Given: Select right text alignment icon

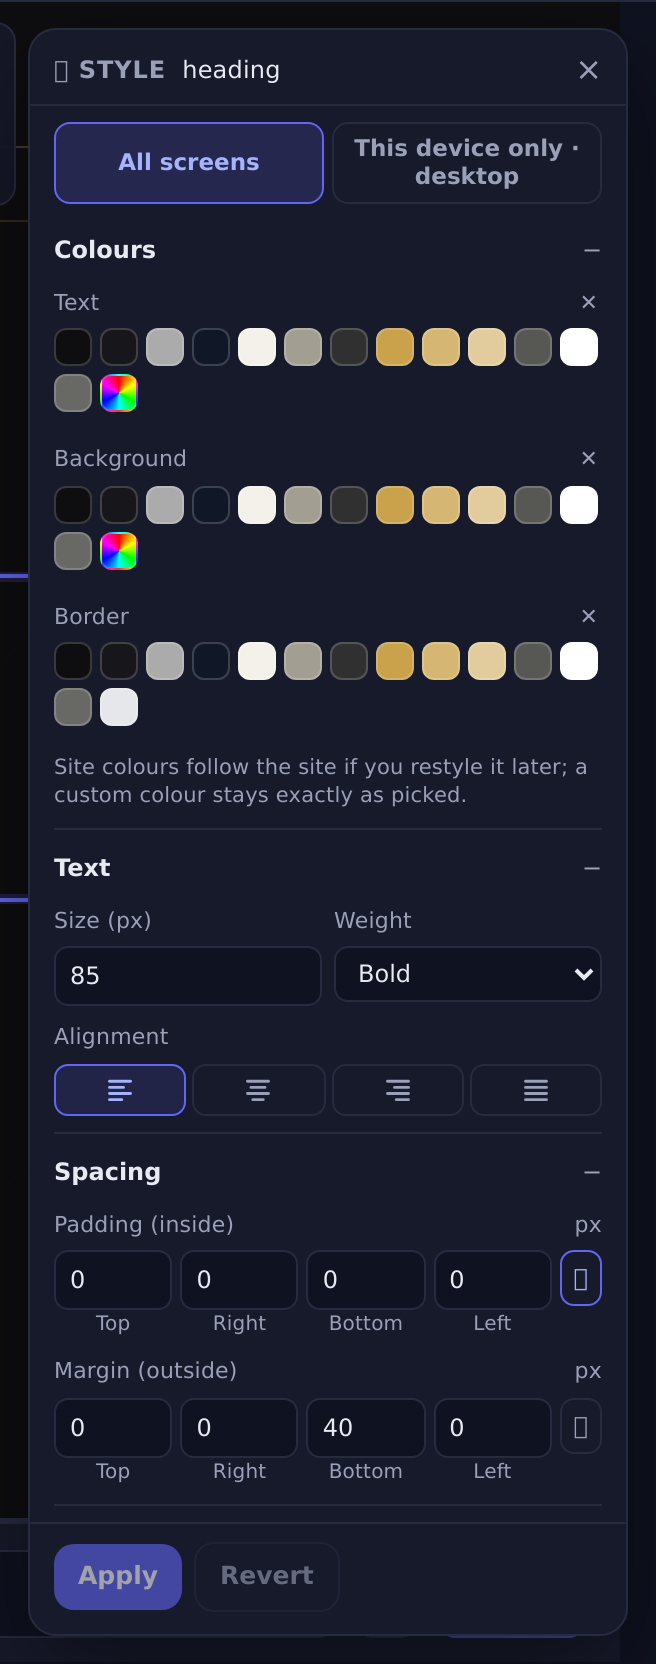Looking at the screenshot, I should point(398,1090).
